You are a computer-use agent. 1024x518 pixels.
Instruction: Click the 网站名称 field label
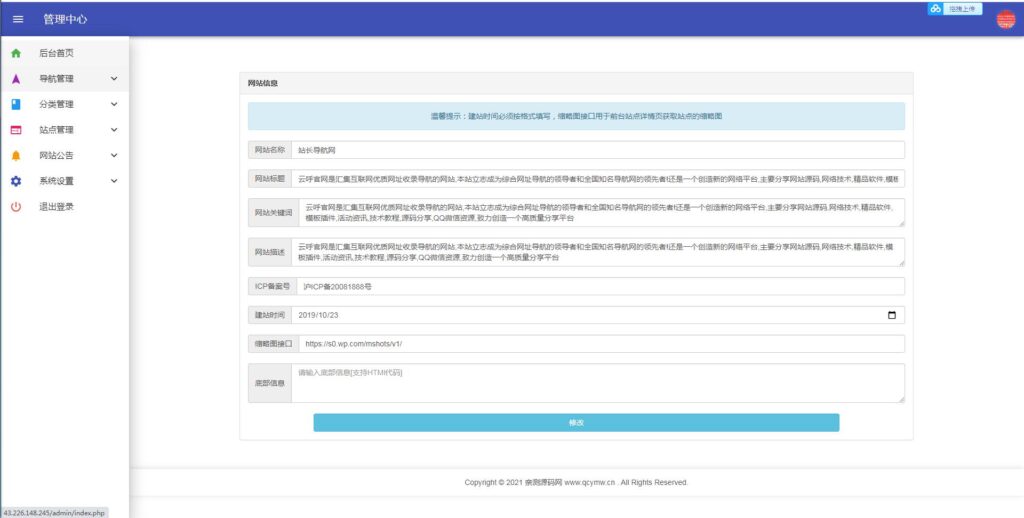(270, 150)
